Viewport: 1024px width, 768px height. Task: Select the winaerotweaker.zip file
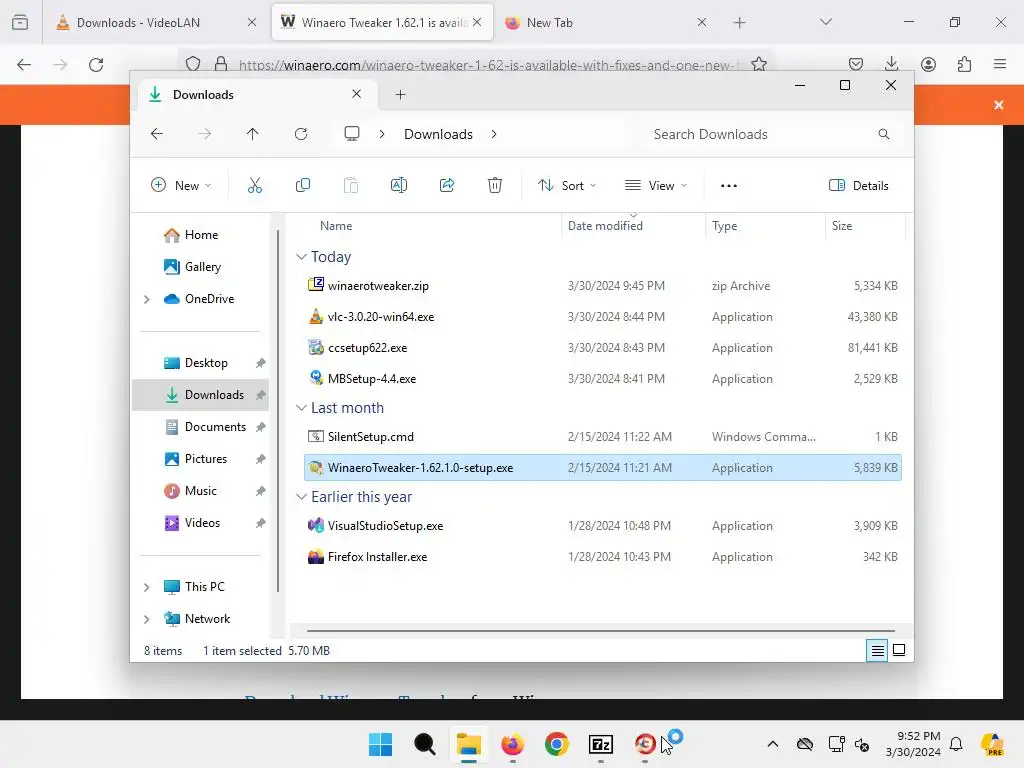(x=603, y=286)
